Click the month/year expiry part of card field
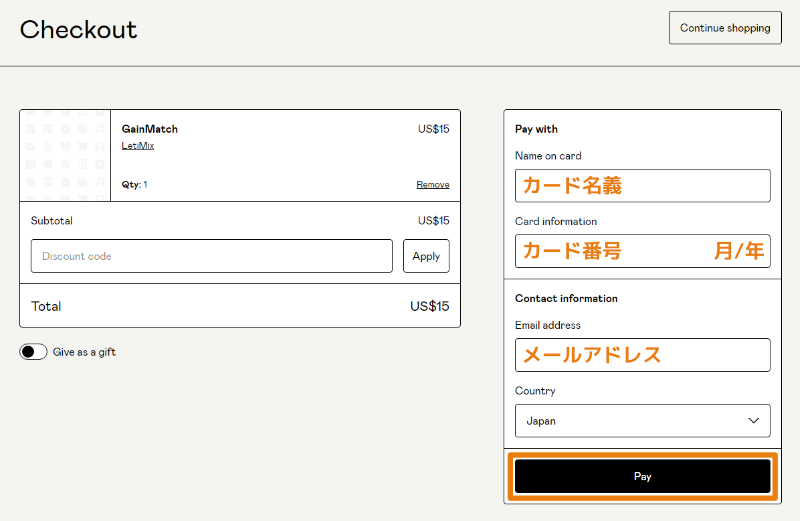The width and height of the screenshot is (800, 521). pos(738,251)
